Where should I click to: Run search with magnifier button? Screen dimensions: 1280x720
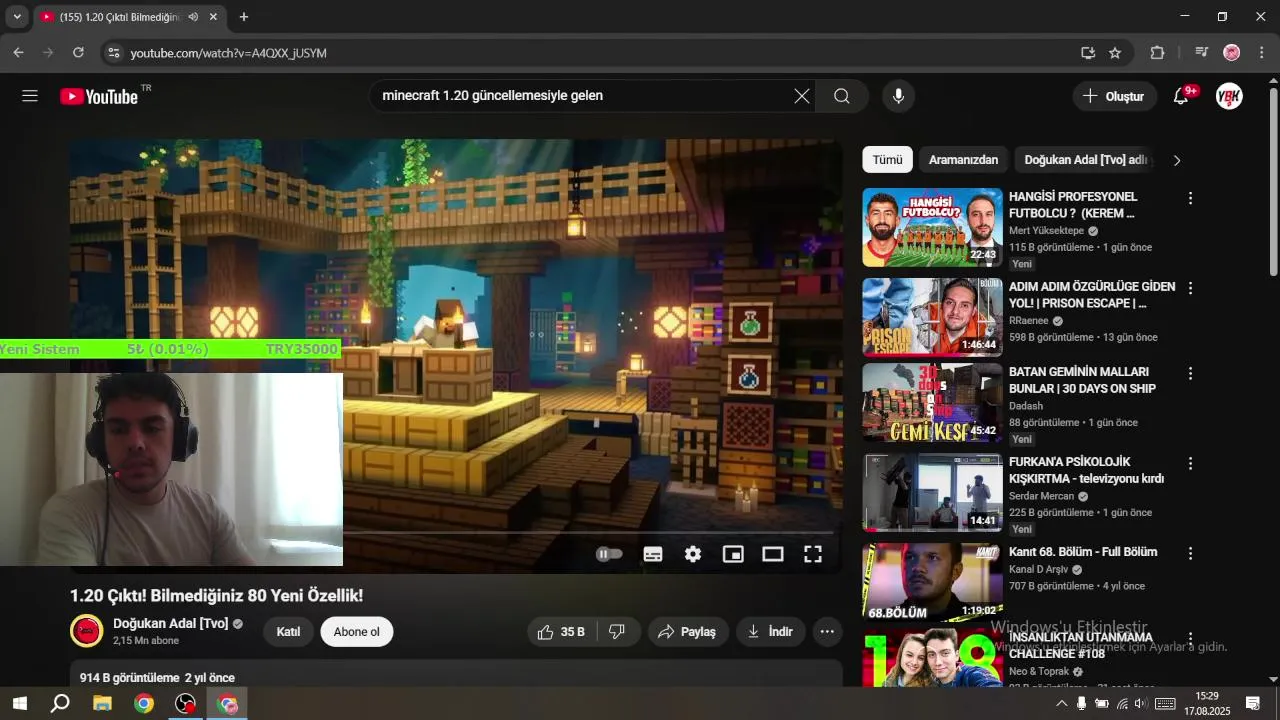click(842, 96)
